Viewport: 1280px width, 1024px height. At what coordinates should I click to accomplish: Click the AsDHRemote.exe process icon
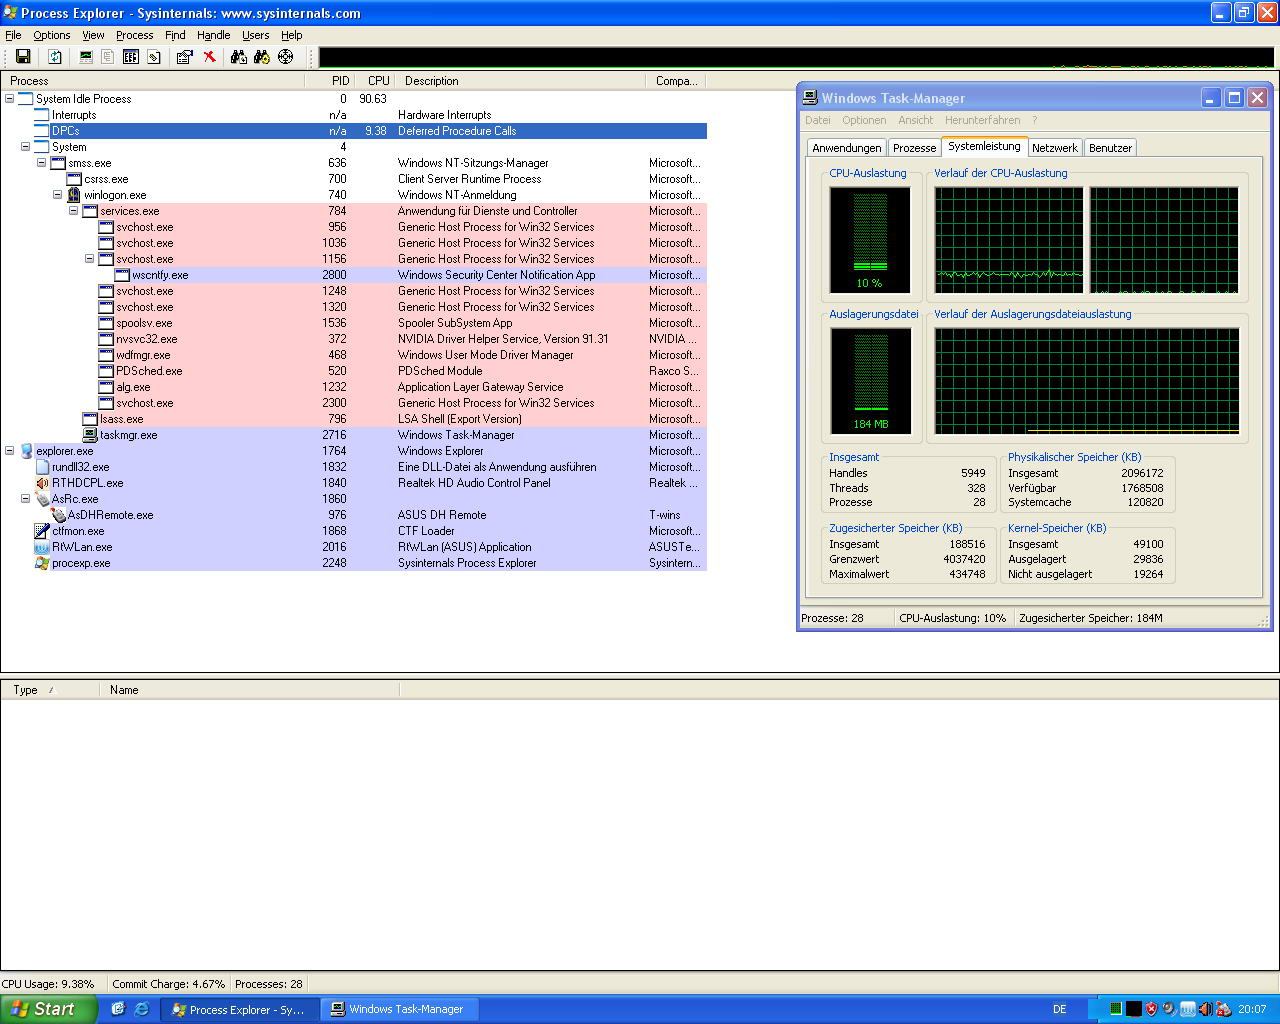point(58,515)
